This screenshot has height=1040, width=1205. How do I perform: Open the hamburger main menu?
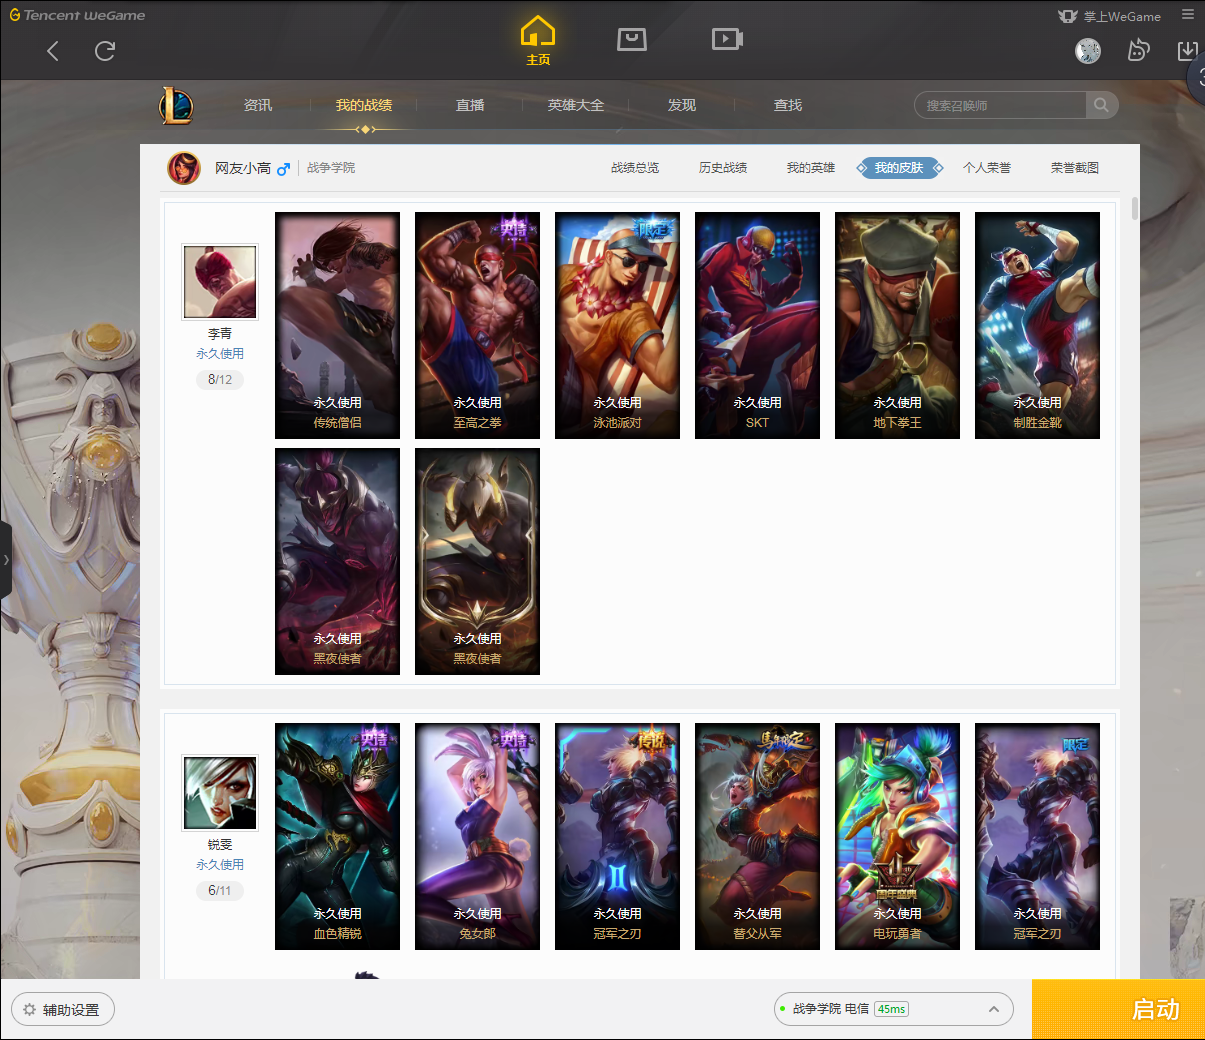1188,15
